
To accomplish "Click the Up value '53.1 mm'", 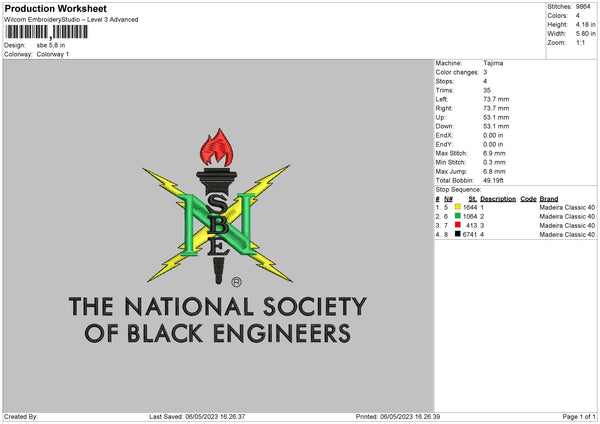I will coord(496,117).
